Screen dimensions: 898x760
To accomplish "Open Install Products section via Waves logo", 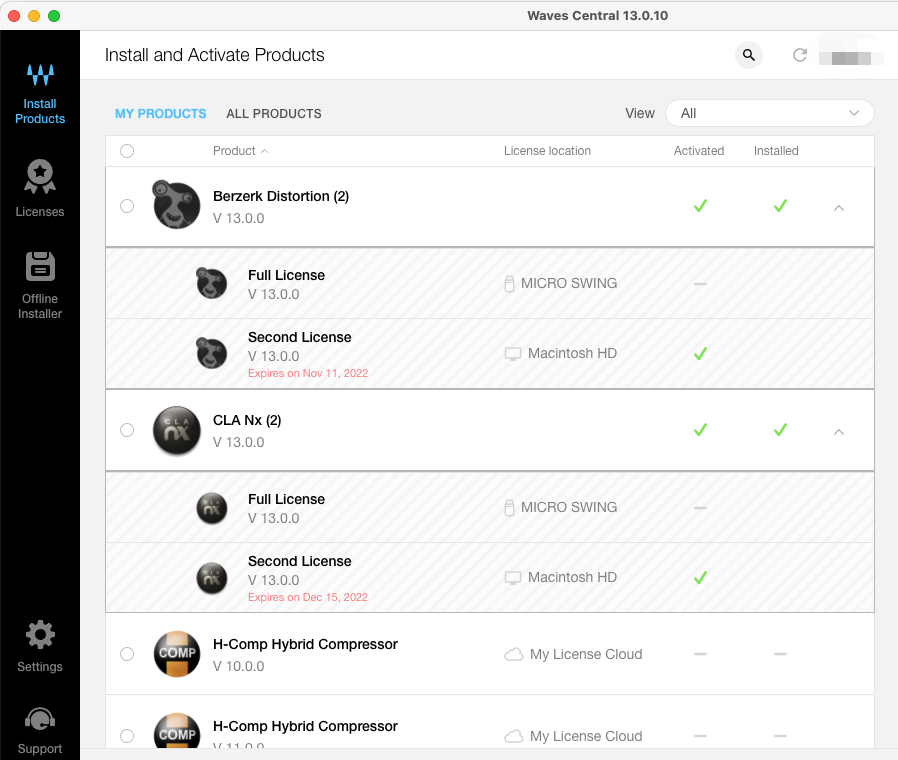I will (x=40, y=74).
